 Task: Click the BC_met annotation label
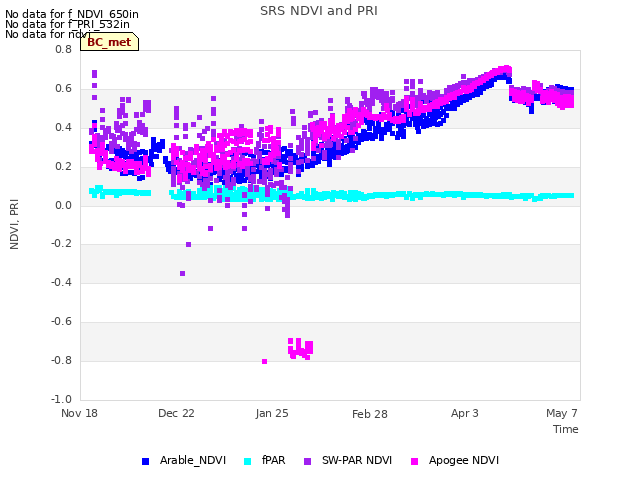[x=109, y=42]
